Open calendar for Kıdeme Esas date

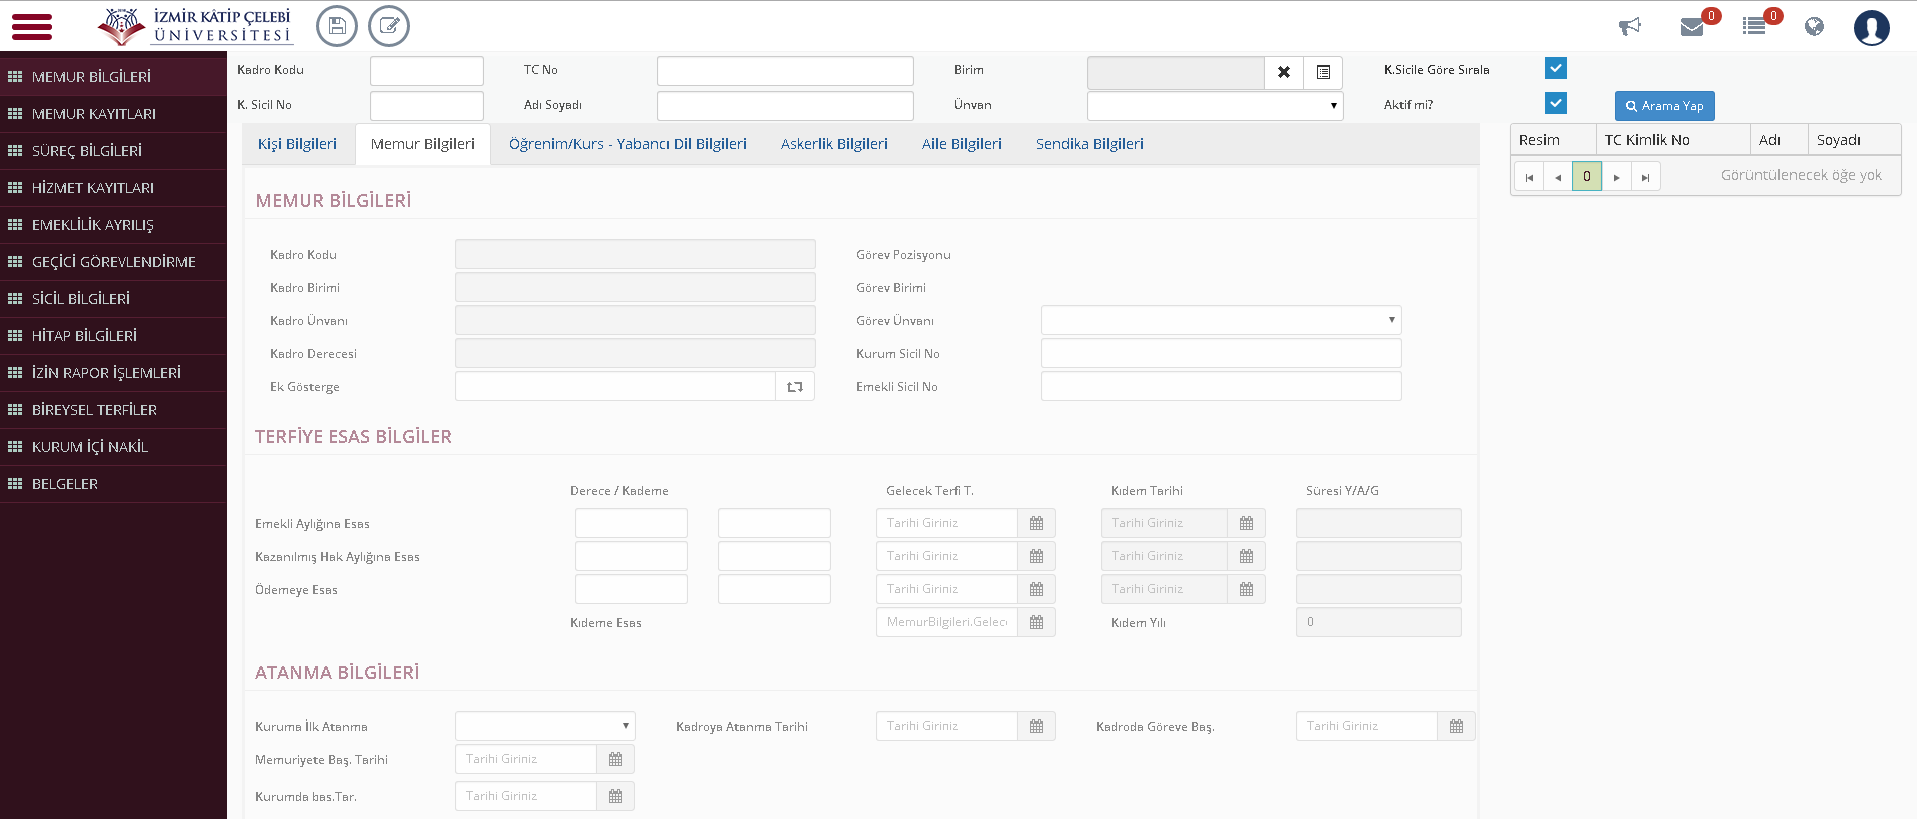click(x=1036, y=622)
